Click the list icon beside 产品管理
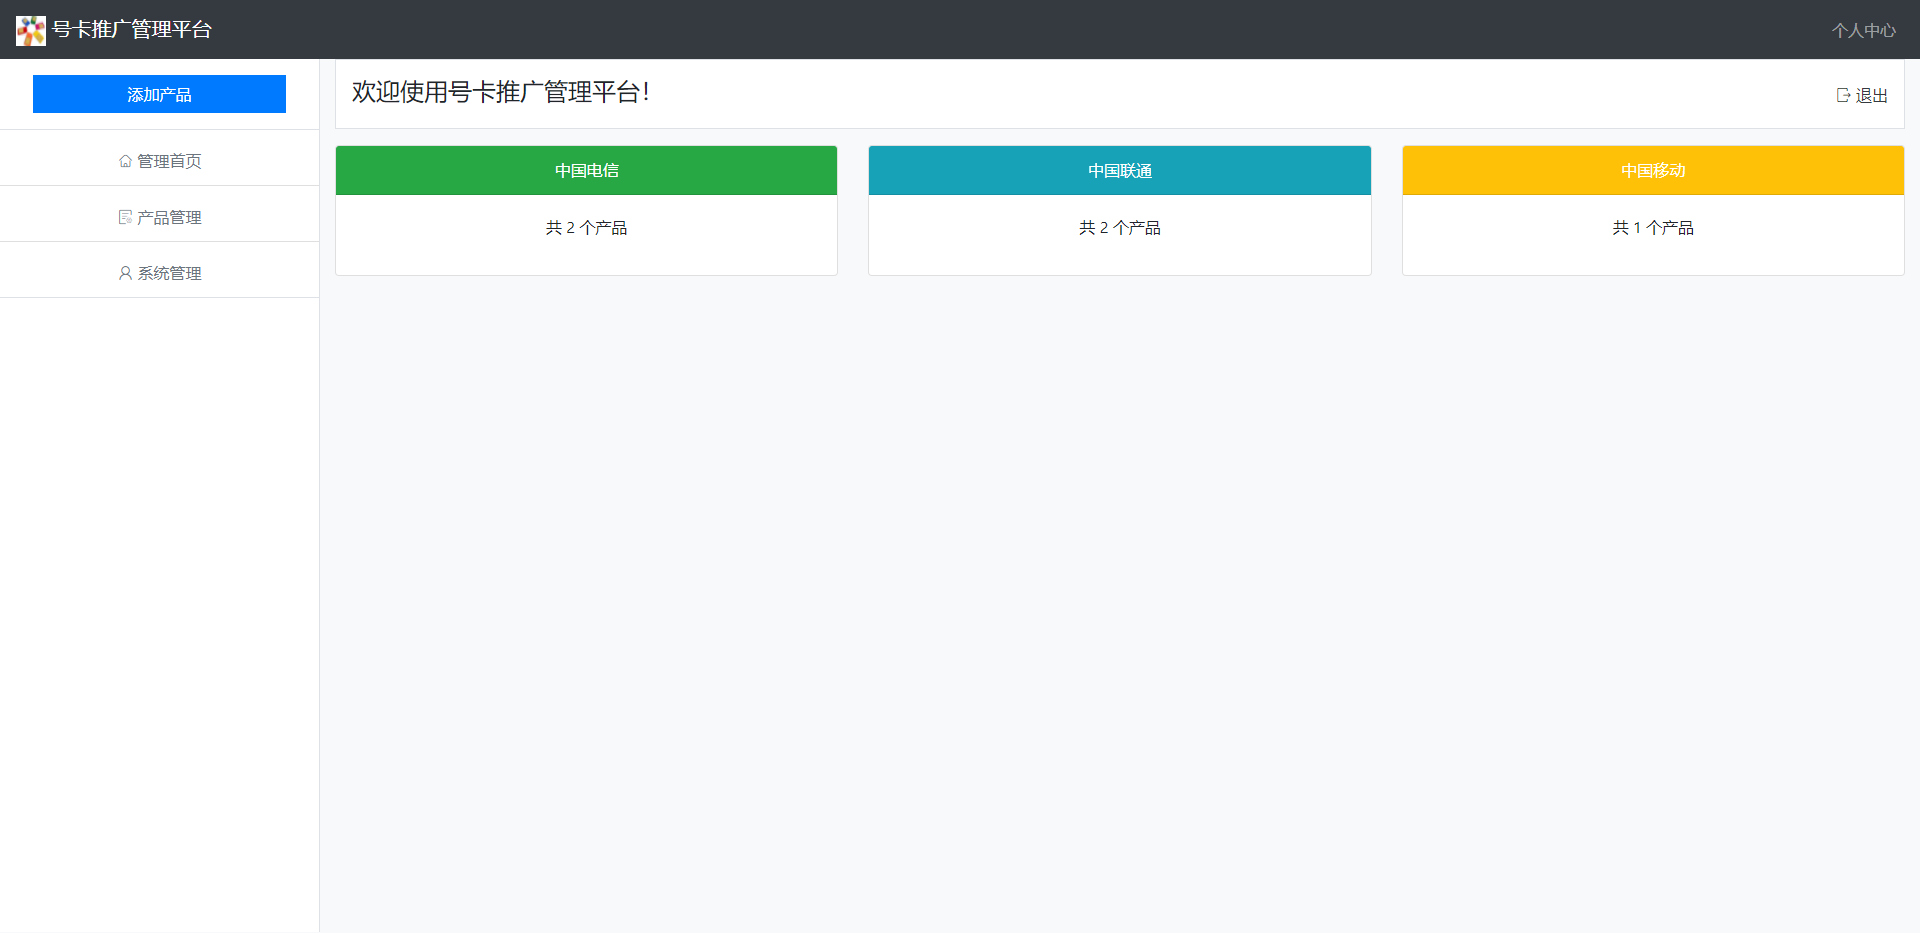The width and height of the screenshot is (1920, 933). [x=125, y=217]
